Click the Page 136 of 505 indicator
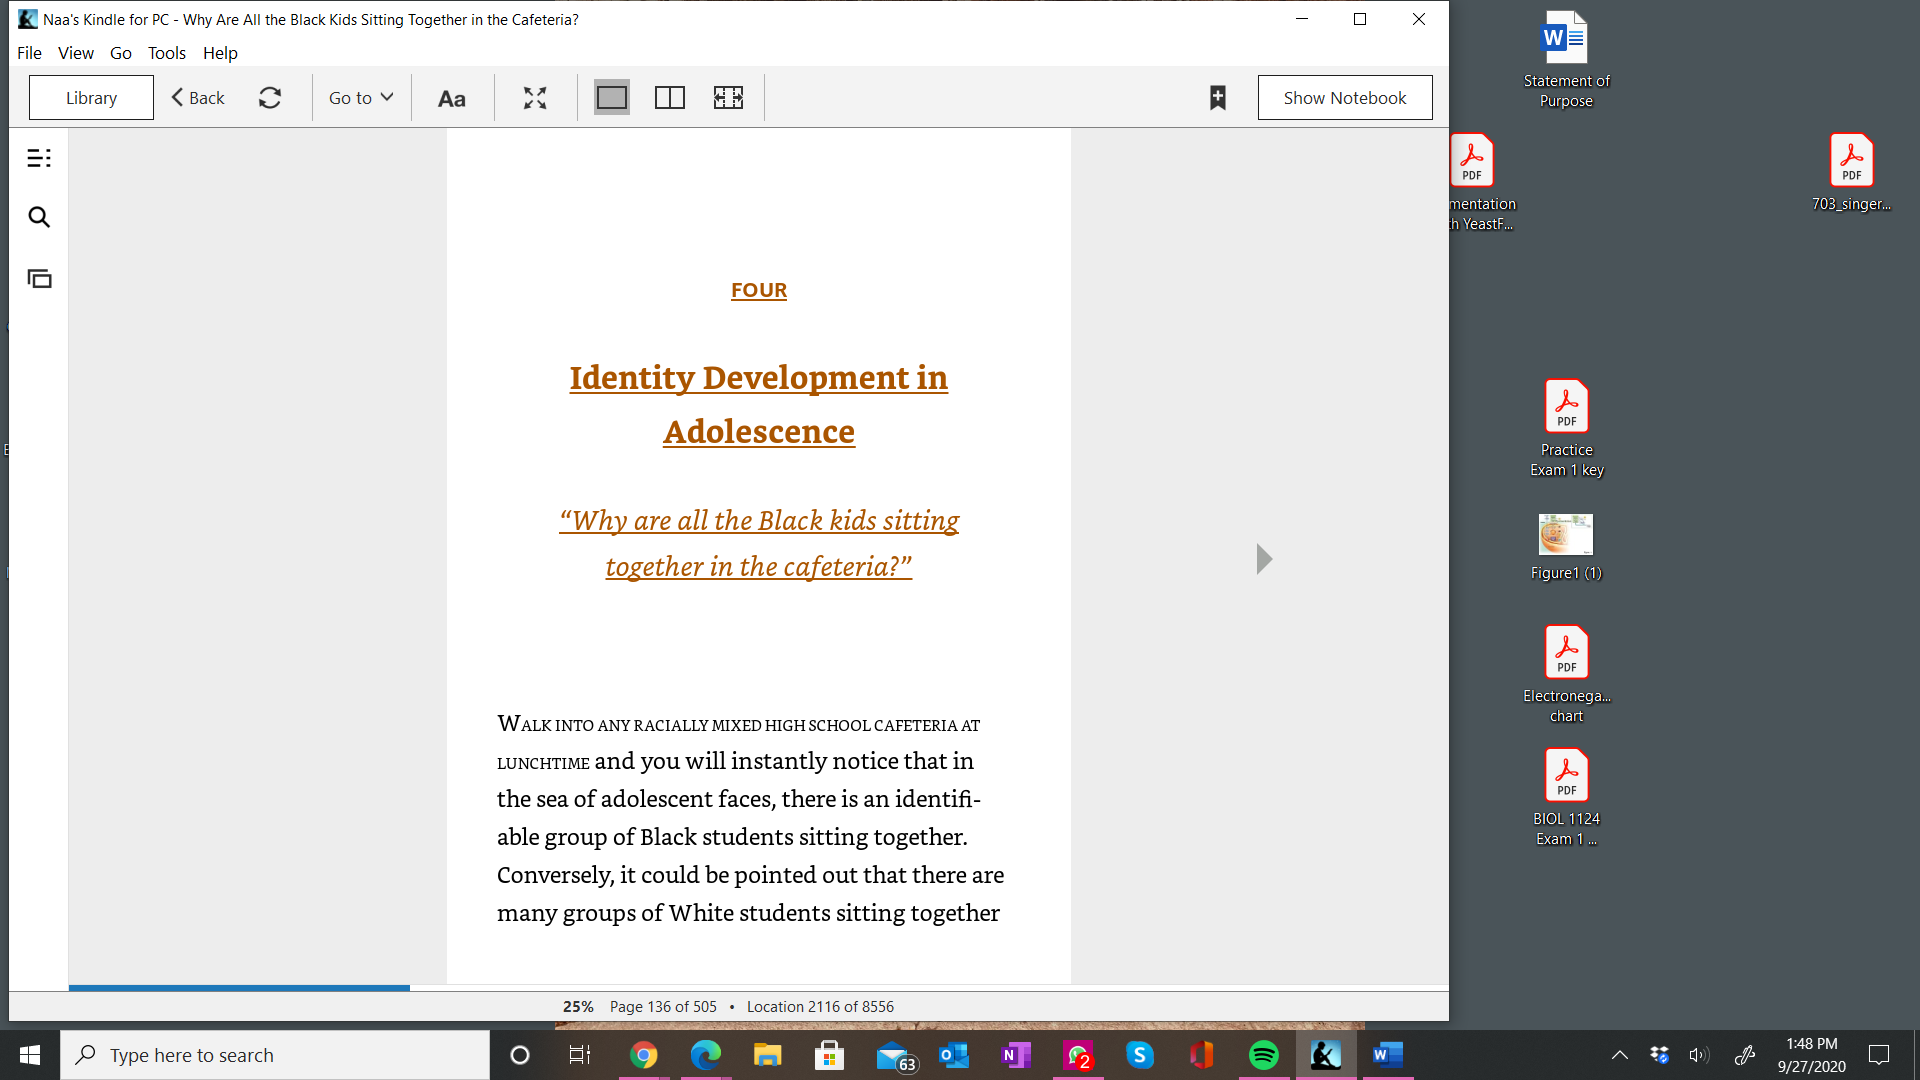 tap(663, 1007)
